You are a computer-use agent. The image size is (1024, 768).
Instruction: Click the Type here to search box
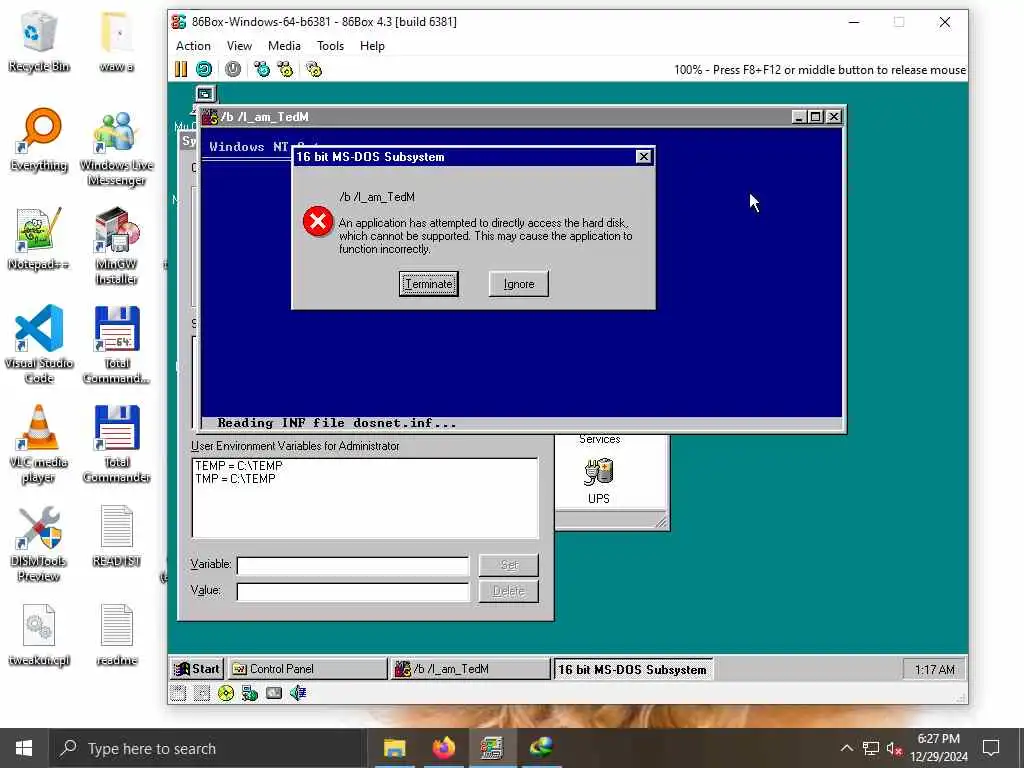click(x=208, y=748)
